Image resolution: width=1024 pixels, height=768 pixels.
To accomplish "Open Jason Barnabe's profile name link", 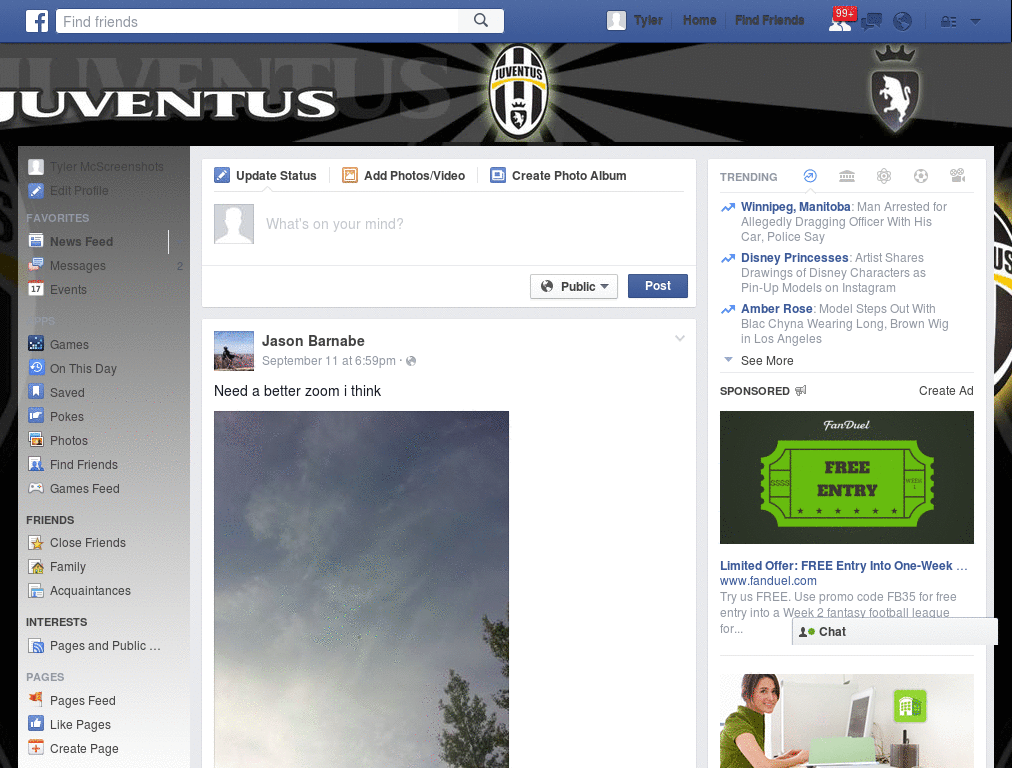I will coord(313,341).
